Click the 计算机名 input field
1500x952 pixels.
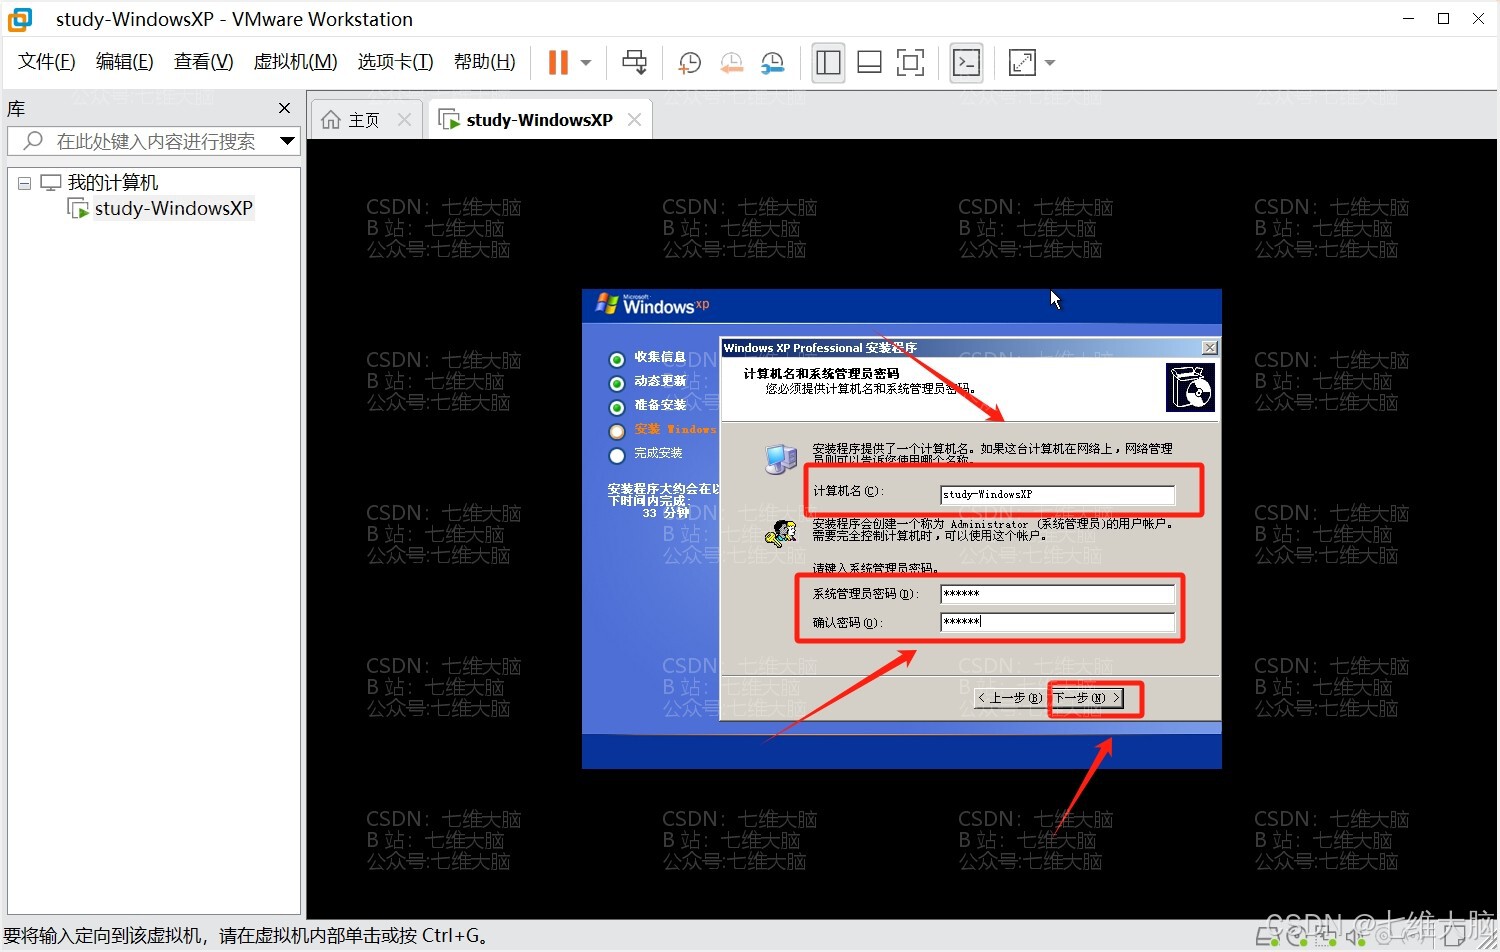[x=1057, y=494]
